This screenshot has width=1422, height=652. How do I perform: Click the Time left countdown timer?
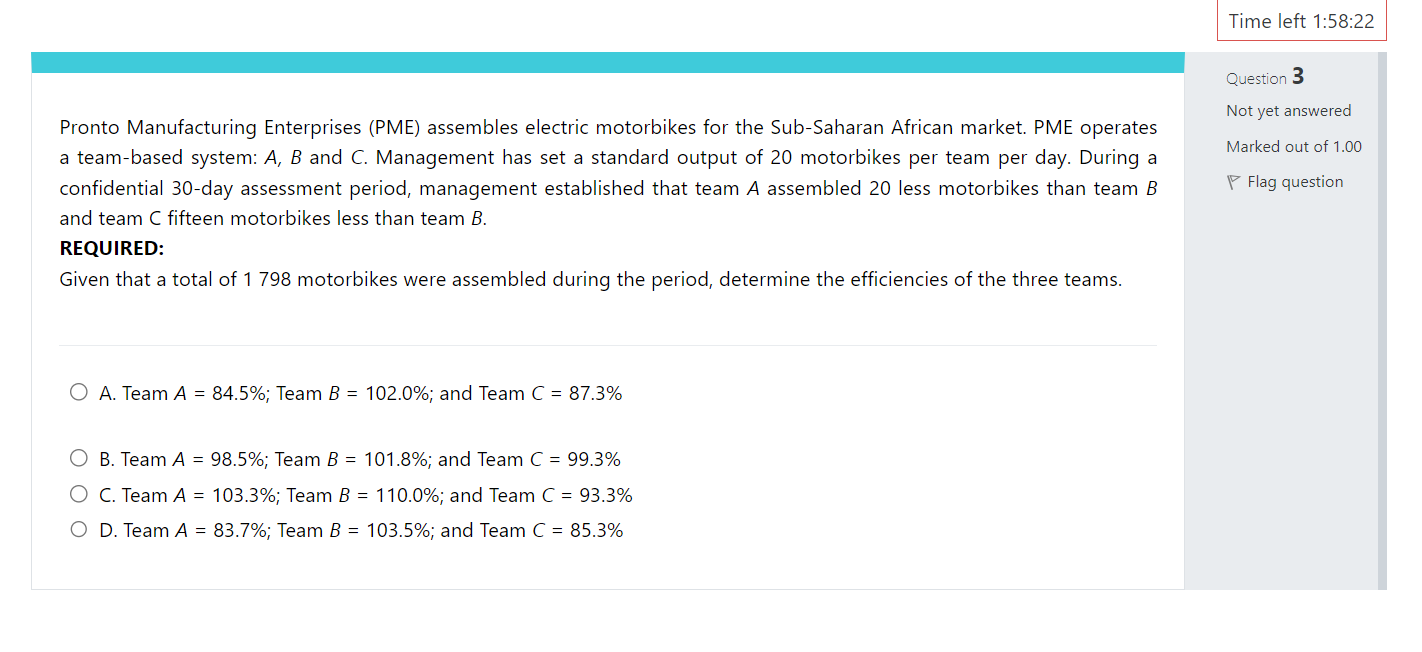(x=1301, y=20)
